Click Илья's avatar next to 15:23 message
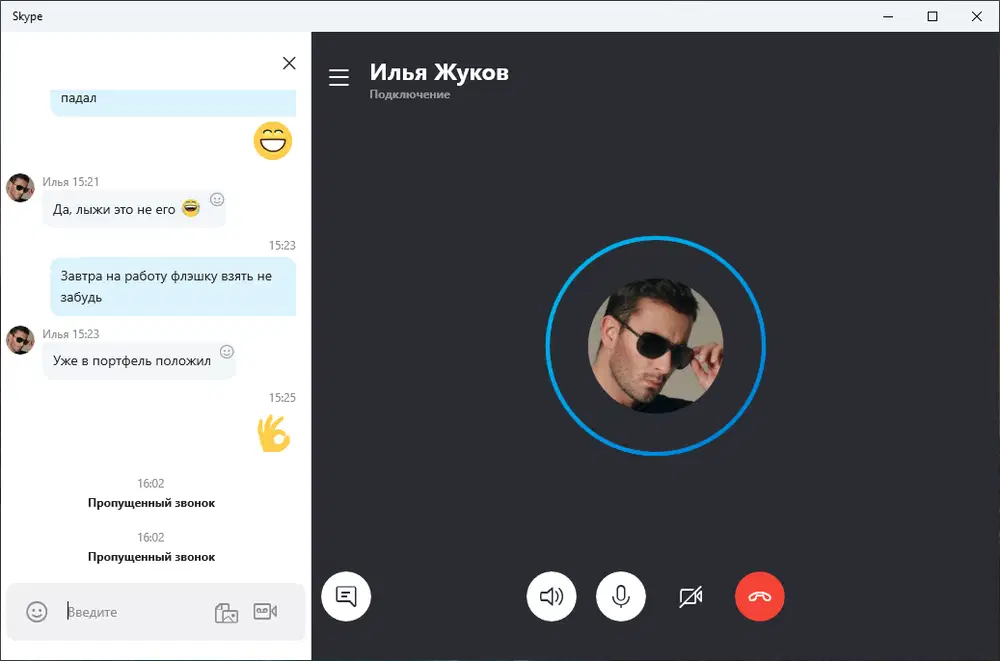The height and width of the screenshot is (661, 1000). (x=20, y=340)
